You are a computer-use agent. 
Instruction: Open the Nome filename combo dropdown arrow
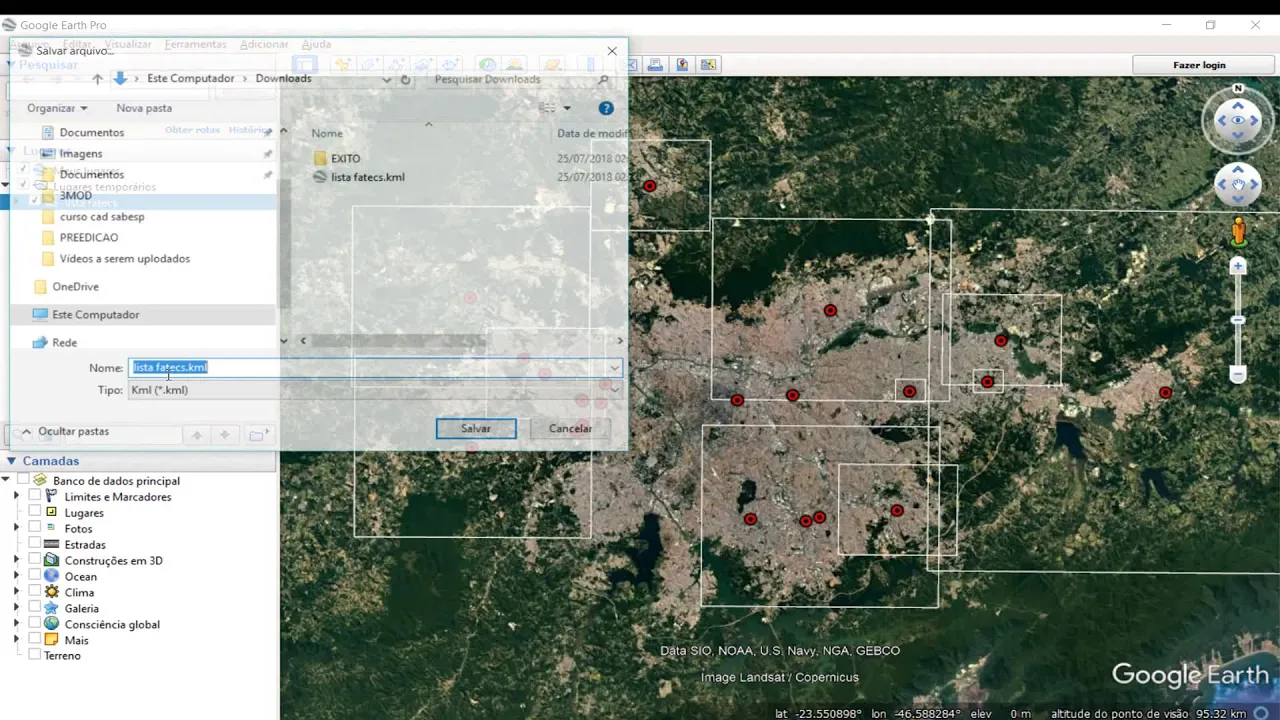tap(614, 368)
